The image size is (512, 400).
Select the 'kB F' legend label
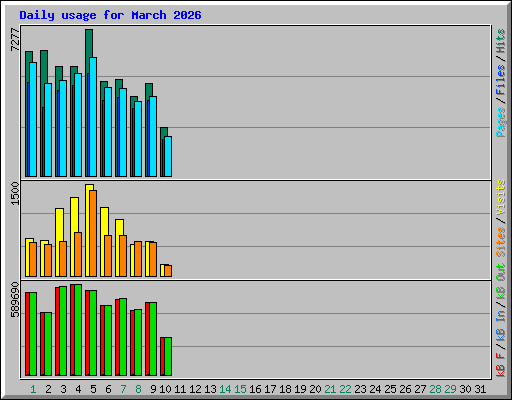click(x=500, y=365)
